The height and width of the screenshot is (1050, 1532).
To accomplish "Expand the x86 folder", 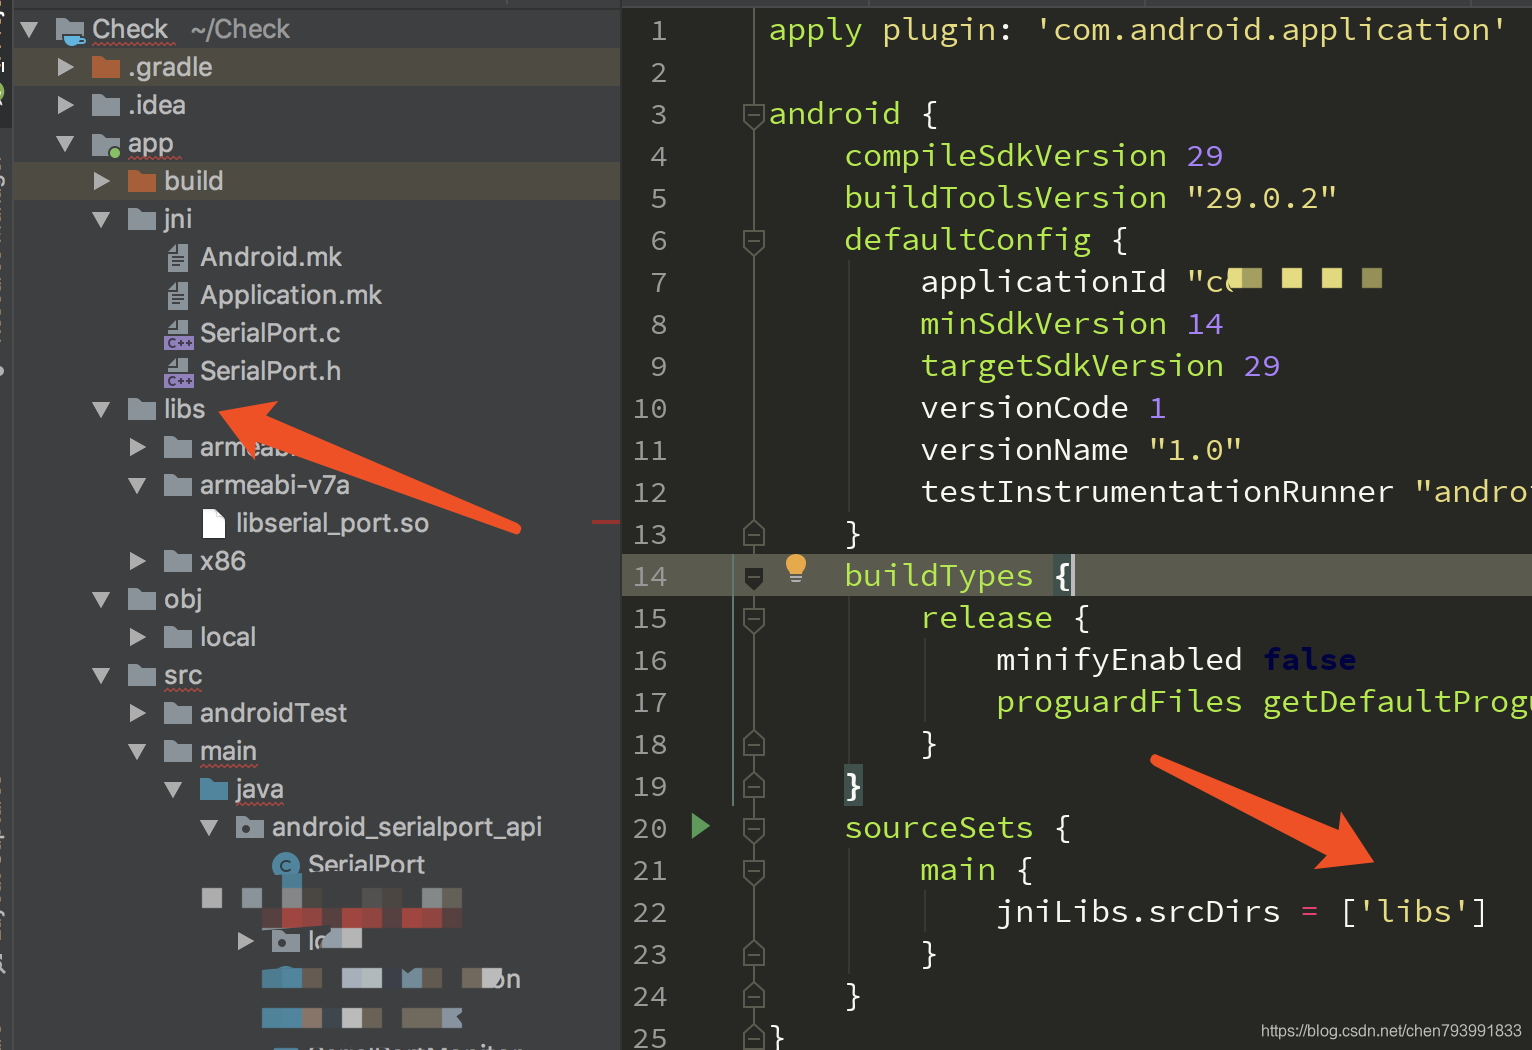I will tap(138, 561).
